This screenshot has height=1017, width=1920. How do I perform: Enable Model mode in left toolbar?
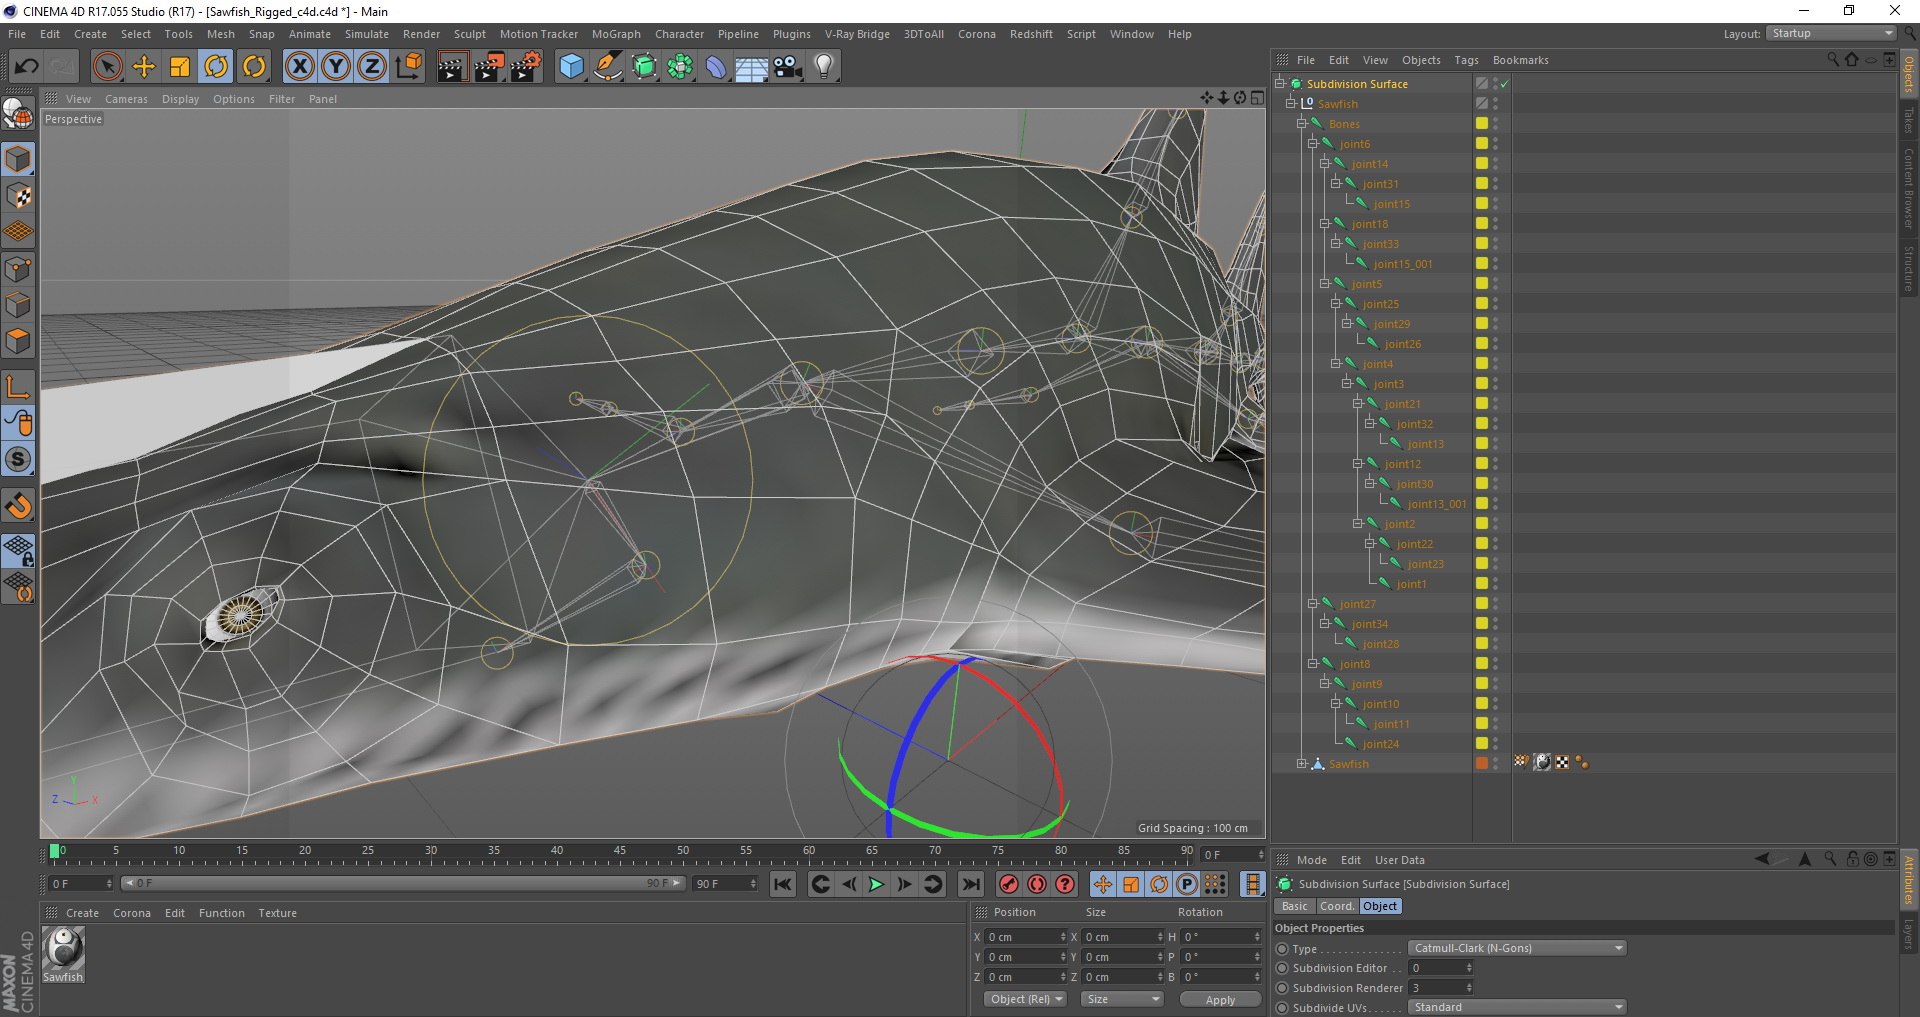pos(18,159)
